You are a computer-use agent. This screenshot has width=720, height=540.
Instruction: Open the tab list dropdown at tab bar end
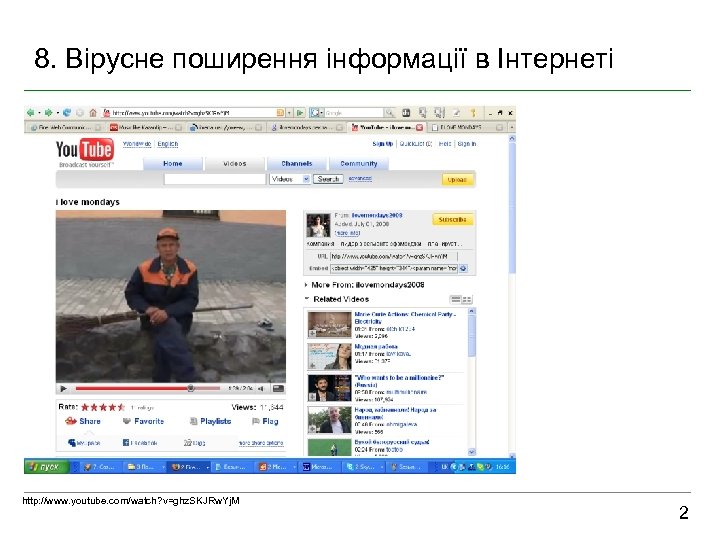point(512,127)
